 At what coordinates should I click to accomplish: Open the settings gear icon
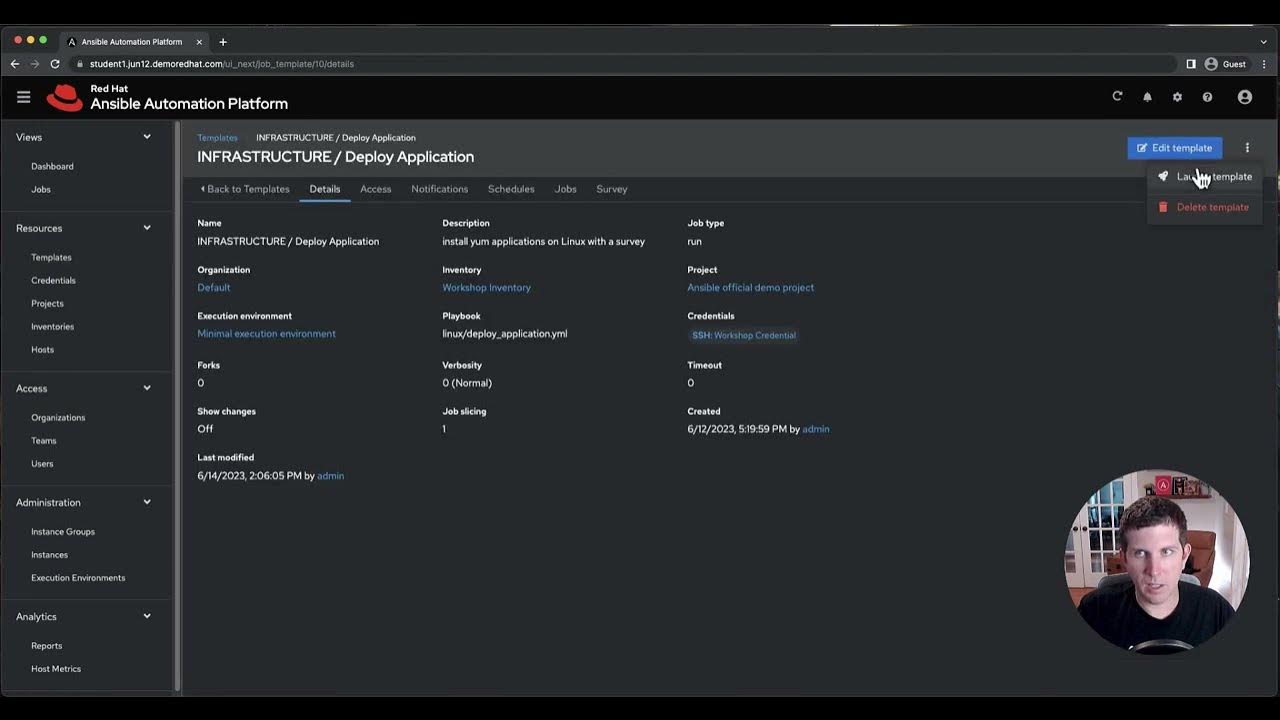1177,97
